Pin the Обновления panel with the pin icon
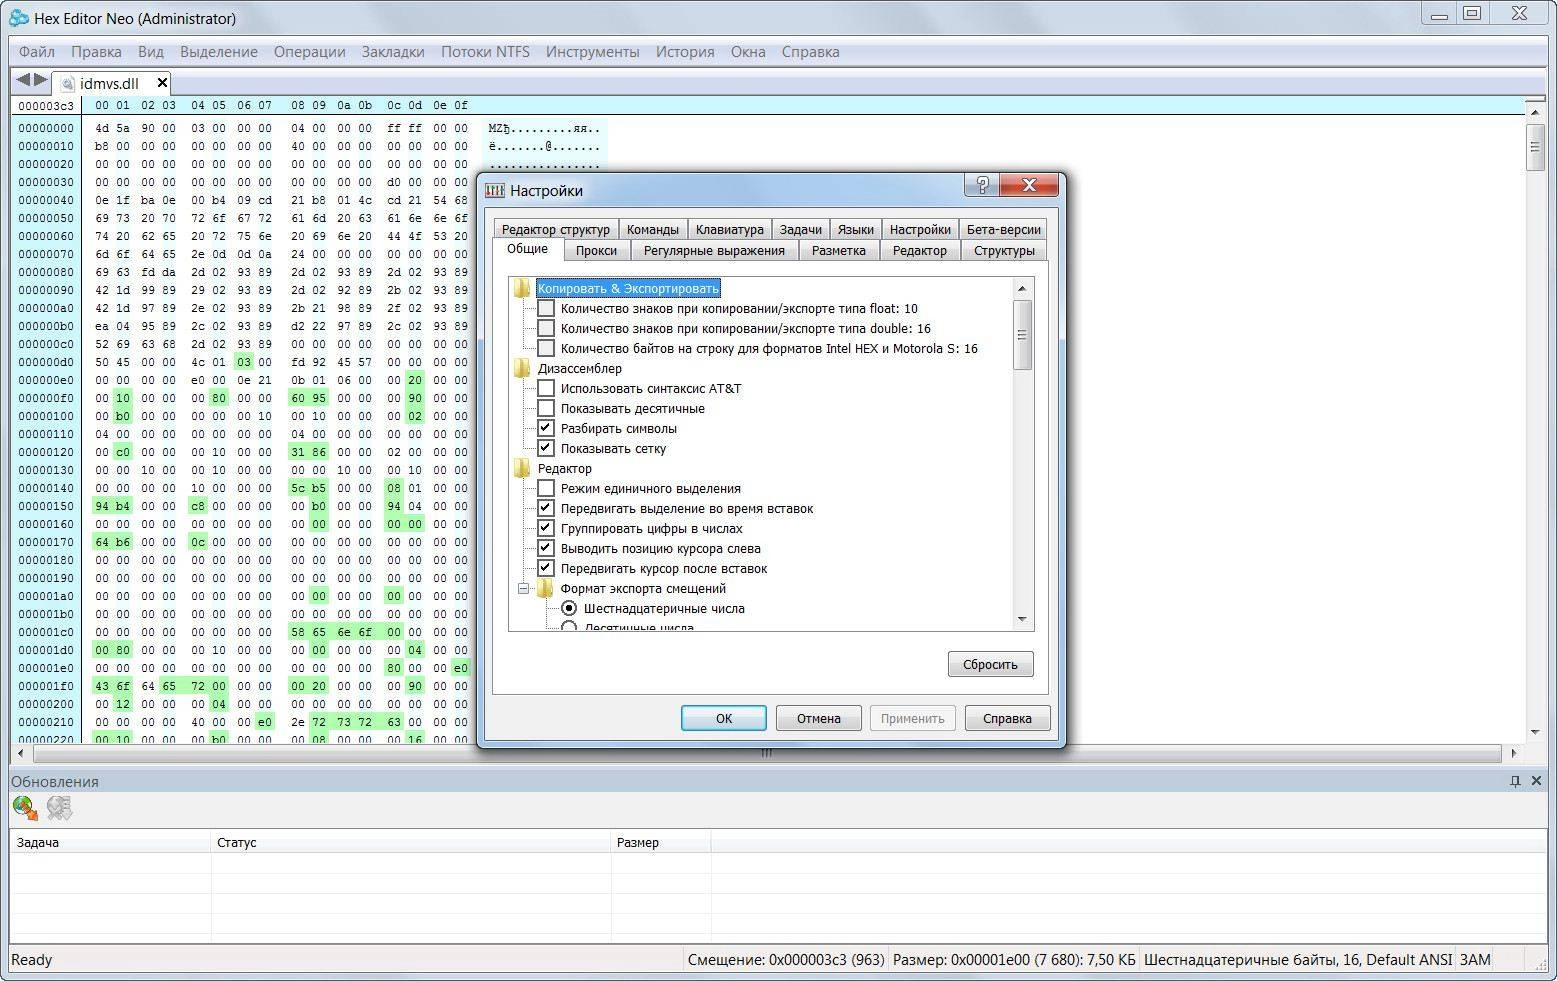1557x981 pixels. pyautogui.click(x=1515, y=781)
